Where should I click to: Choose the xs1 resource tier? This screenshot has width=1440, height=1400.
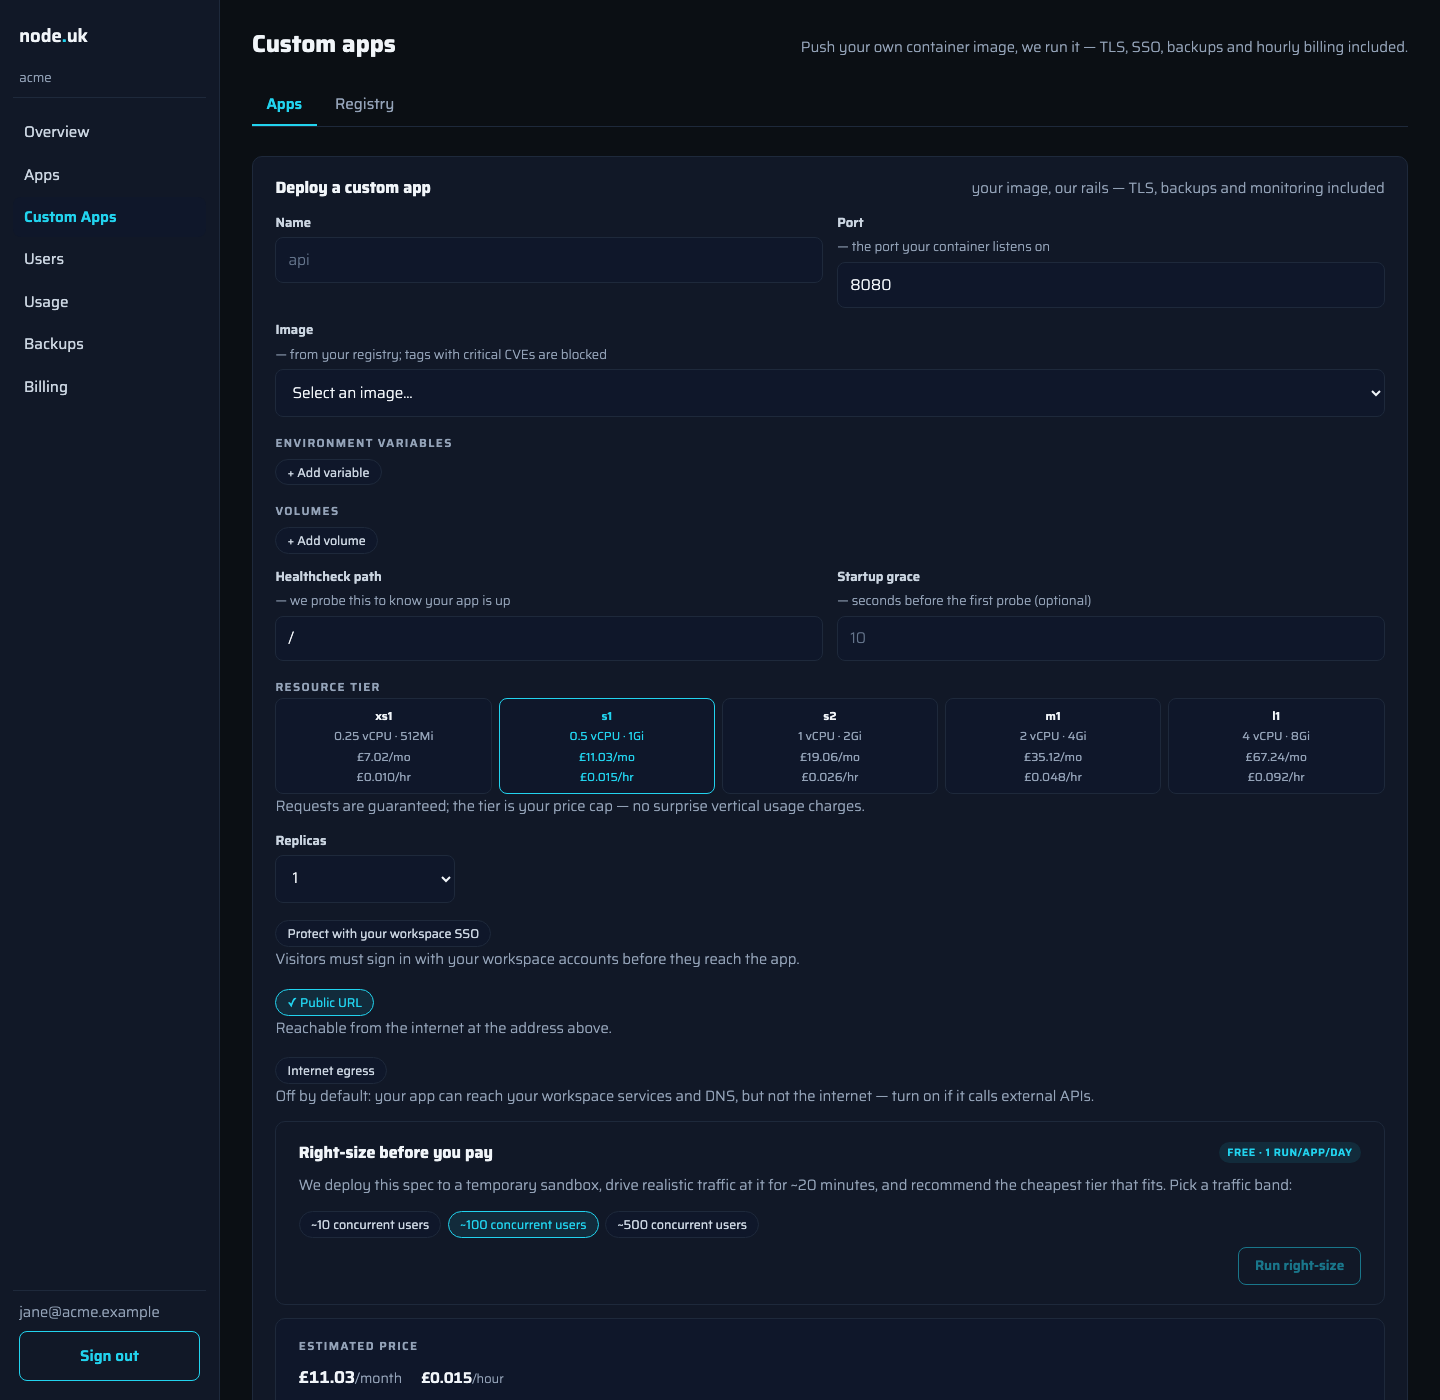384,746
